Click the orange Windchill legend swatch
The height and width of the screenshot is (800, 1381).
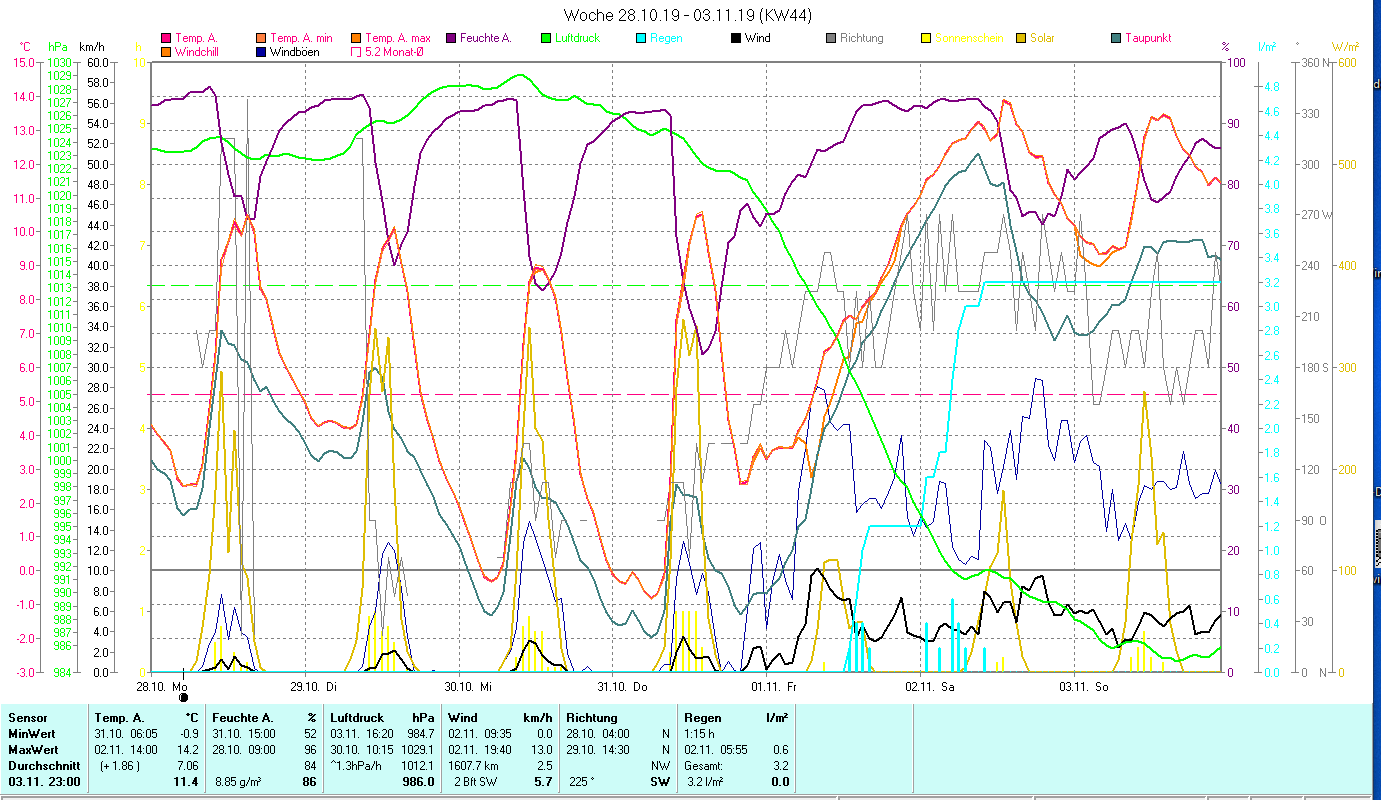click(x=166, y=51)
